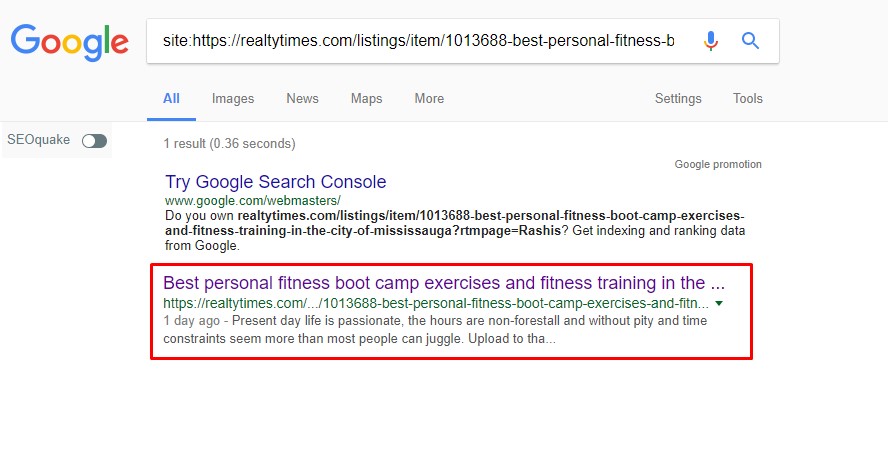Show the search Tools options
Screen dimensions: 888x473
(747, 98)
